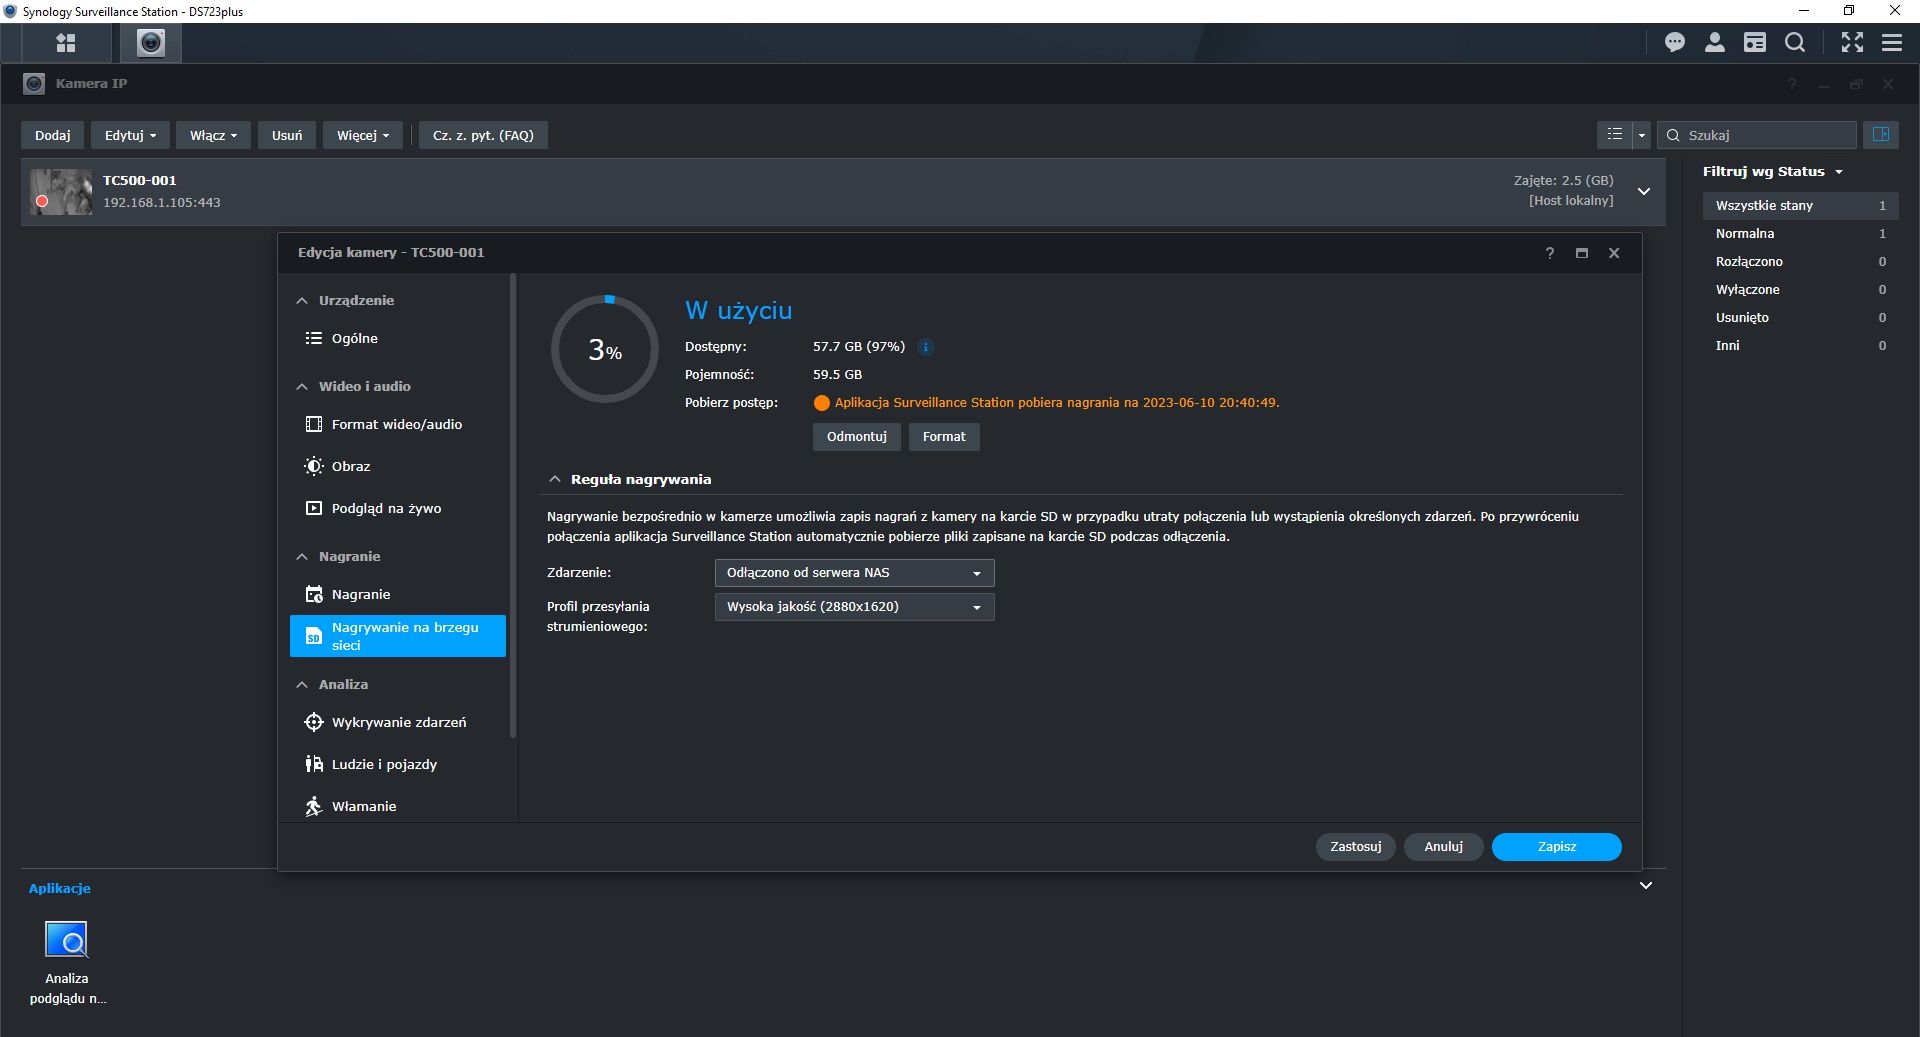Filter by Inni status
Viewport: 1920px width, 1037px height.
1800,345
